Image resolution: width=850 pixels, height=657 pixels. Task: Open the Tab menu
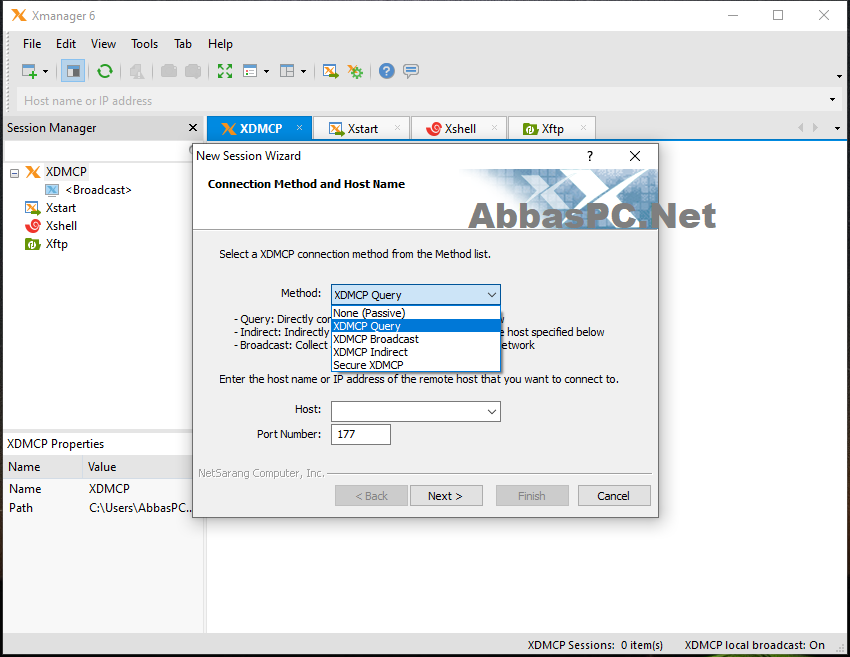183,44
